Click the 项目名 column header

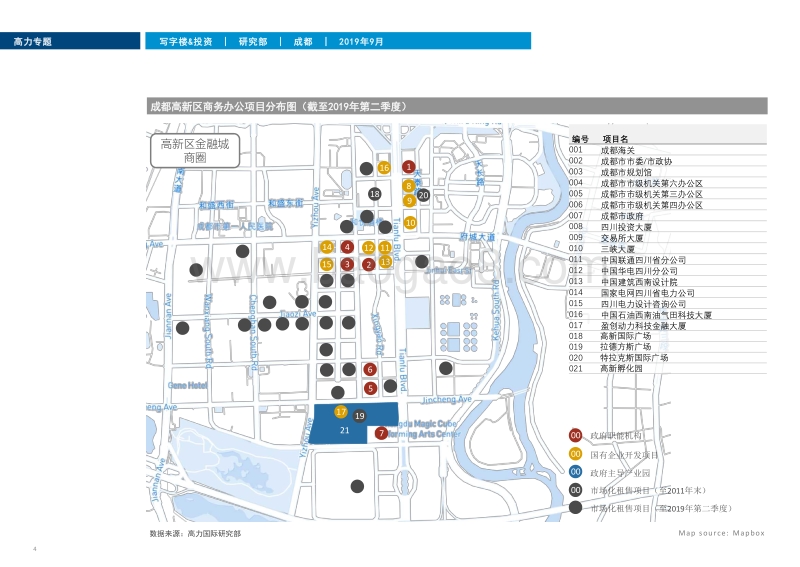(x=615, y=139)
